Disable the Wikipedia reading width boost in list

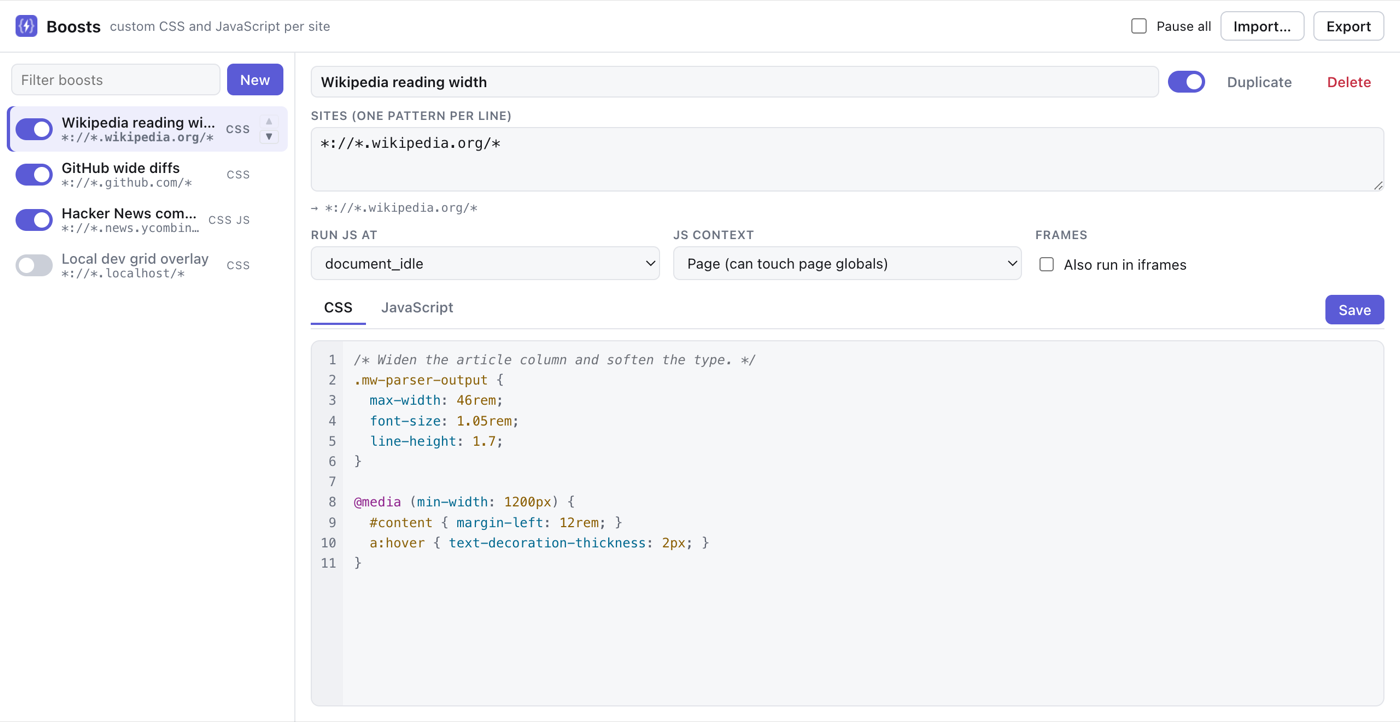pyautogui.click(x=34, y=129)
